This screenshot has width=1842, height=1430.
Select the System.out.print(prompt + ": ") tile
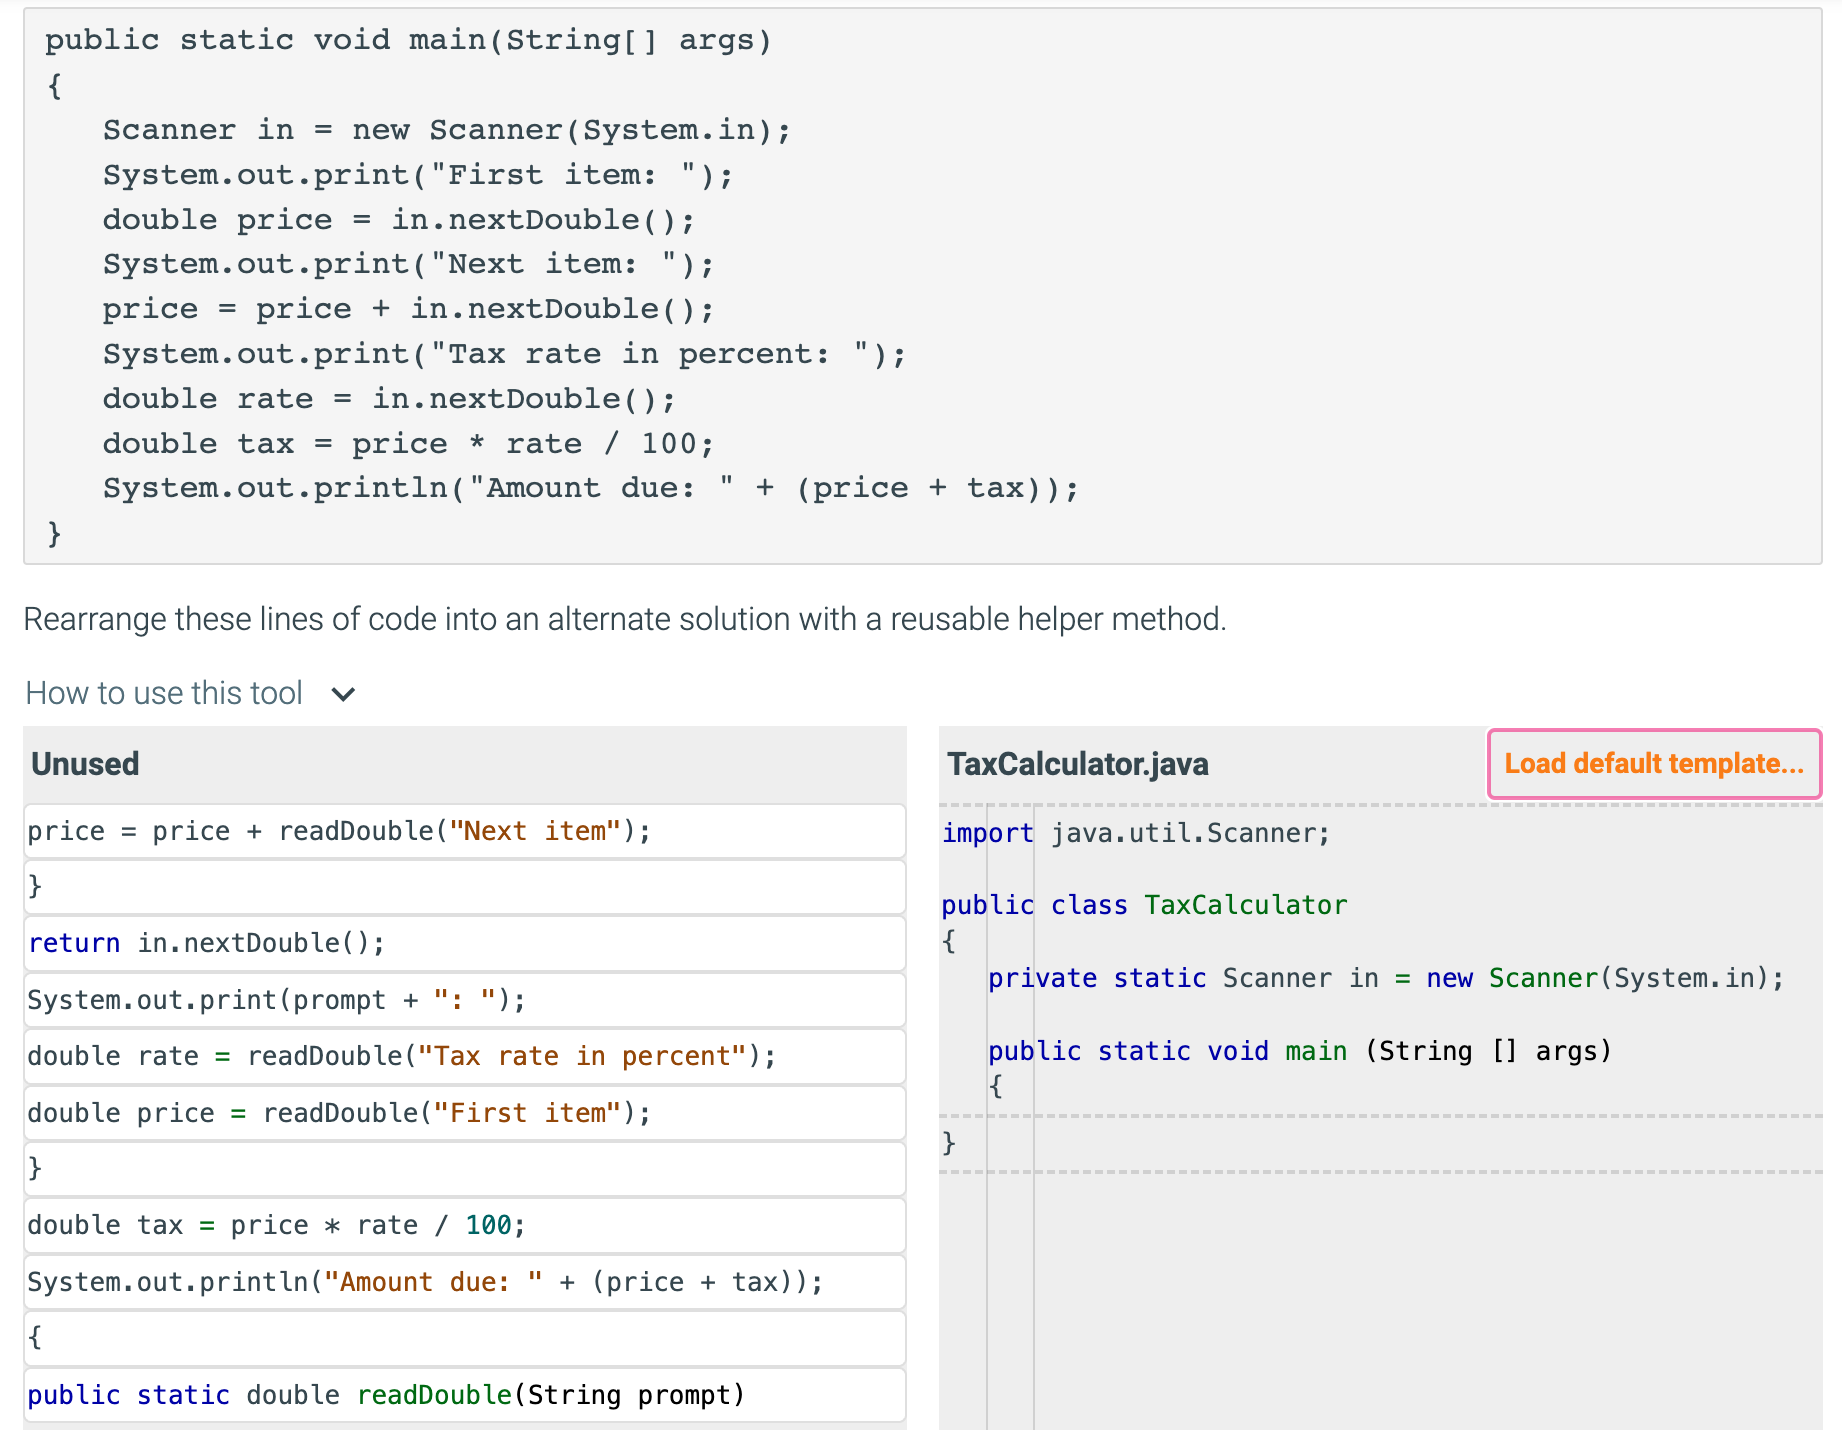pos(464,1000)
